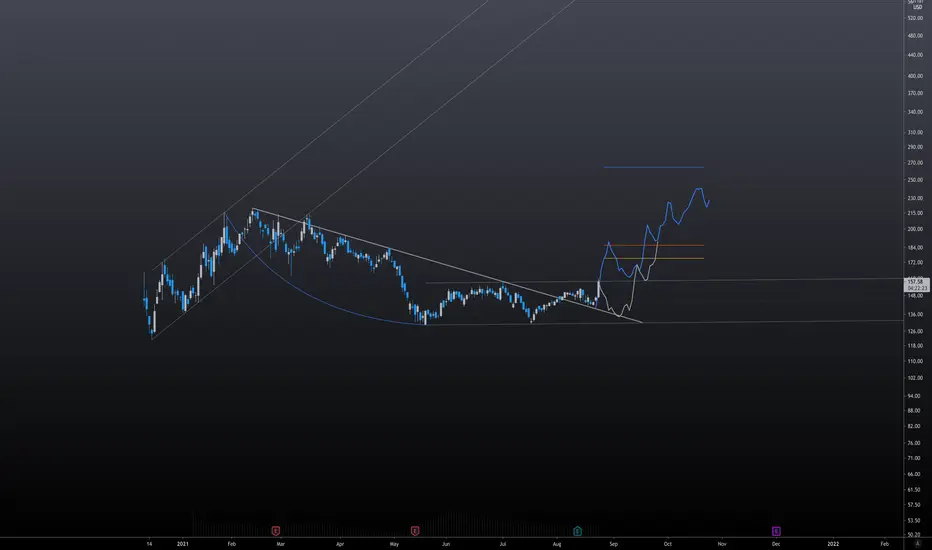Click the 126.00 price axis label
932x550 pixels.
pyautogui.click(x=915, y=331)
